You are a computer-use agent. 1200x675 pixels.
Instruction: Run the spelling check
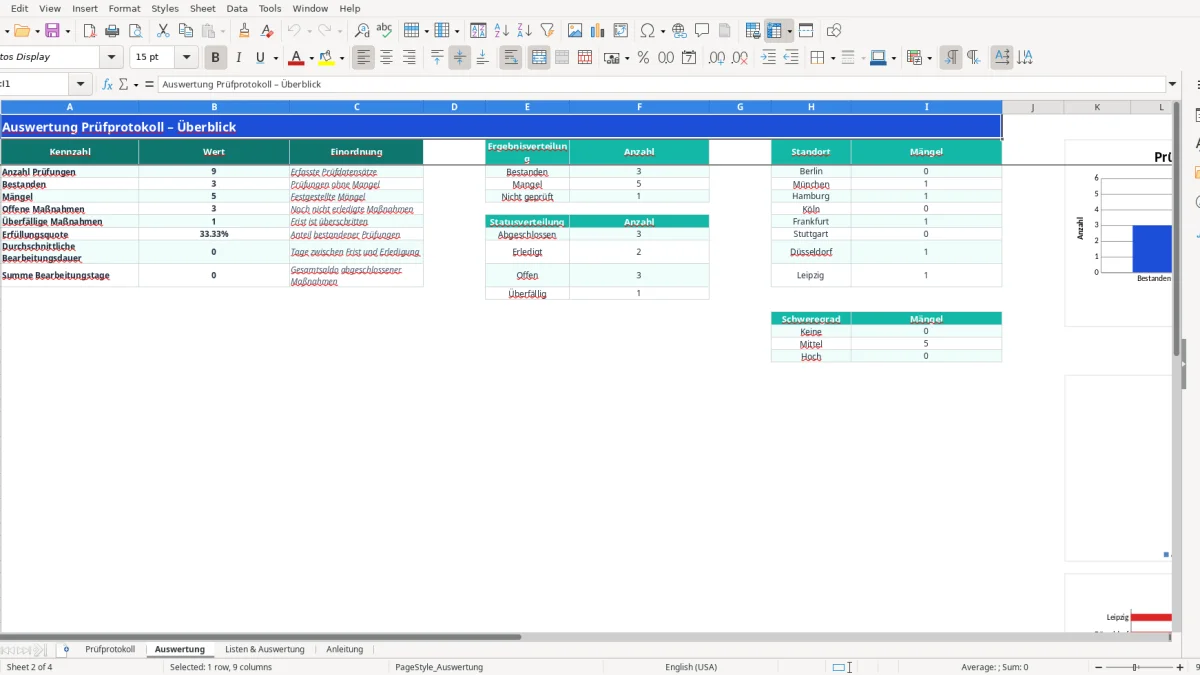coord(384,31)
